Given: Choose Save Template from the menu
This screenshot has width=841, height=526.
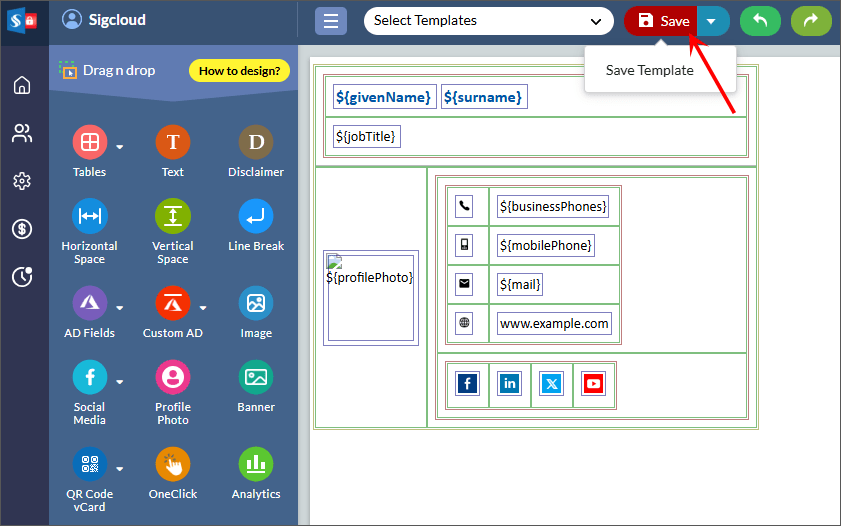Looking at the screenshot, I should tap(649, 70).
